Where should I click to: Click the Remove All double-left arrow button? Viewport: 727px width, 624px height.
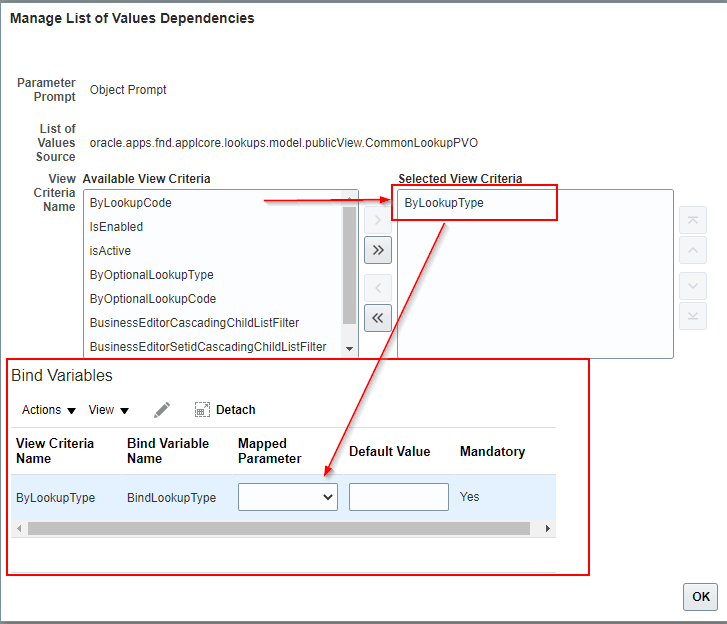(x=377, y=318)
